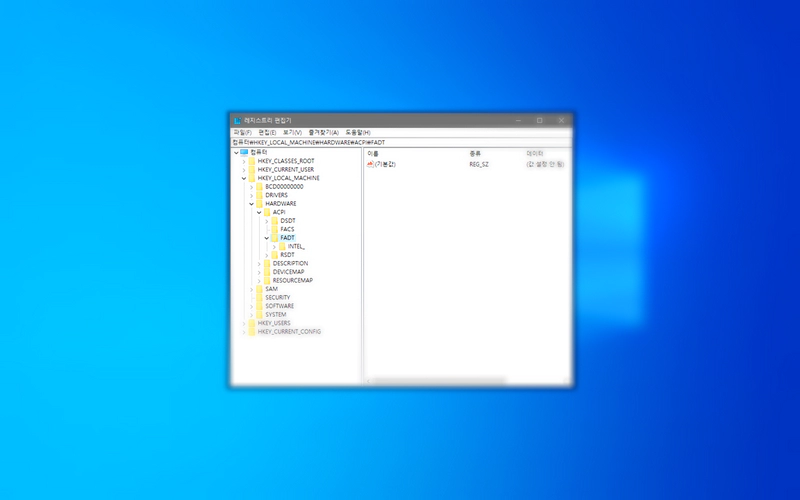Click the 컴퓨터 computer icon in tree
This screenshot has height=500, width=800.
244,152
